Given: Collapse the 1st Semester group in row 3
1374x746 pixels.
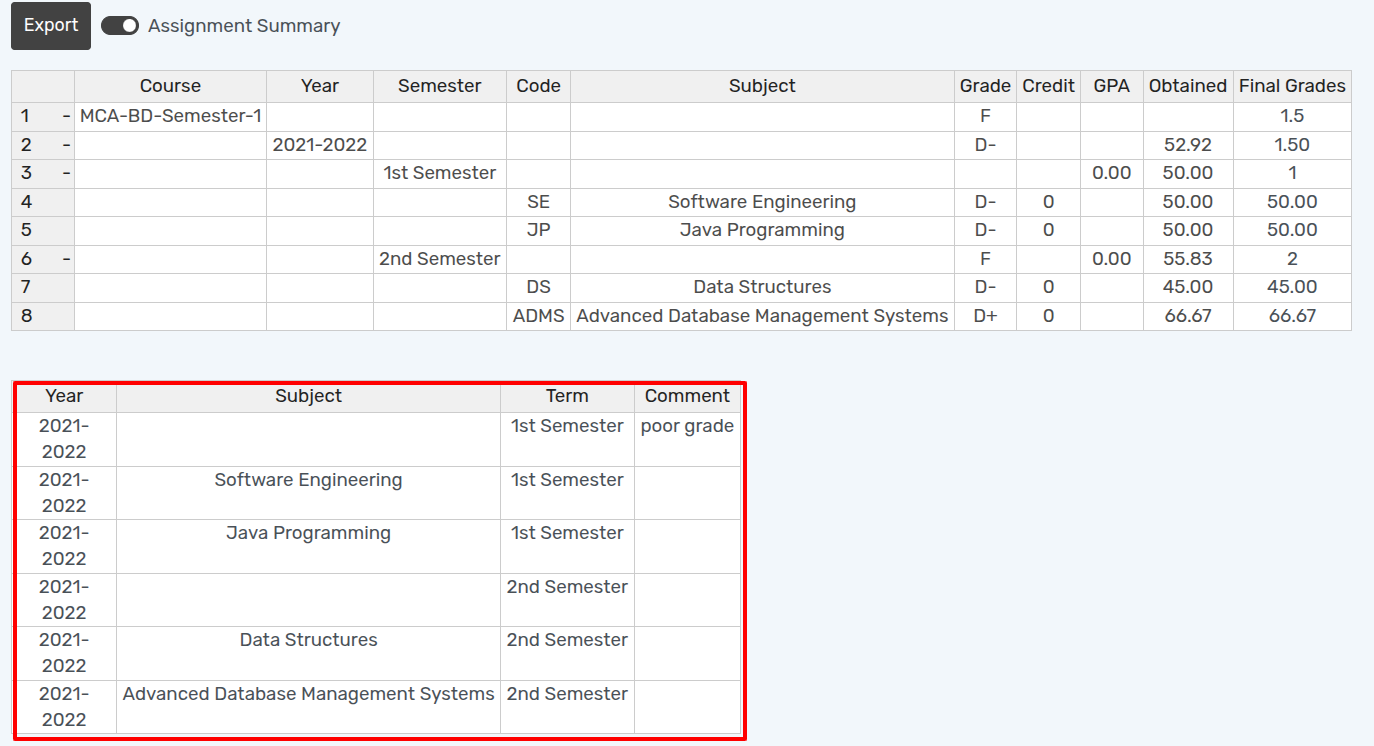Looking at the screenshot, I should pos(66,173).
